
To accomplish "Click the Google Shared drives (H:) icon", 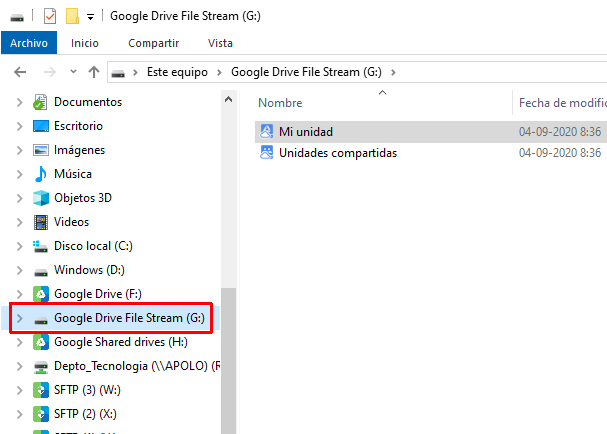I will coord(41,342).
